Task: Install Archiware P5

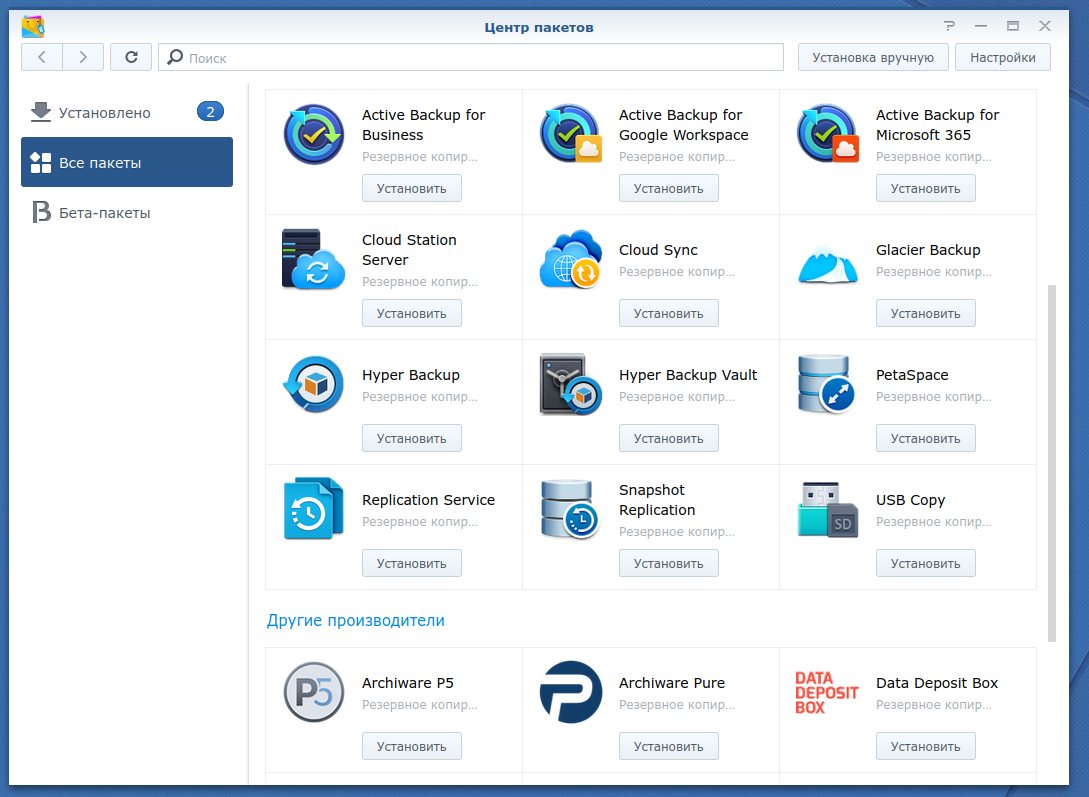Action: [x=412, y=746]
